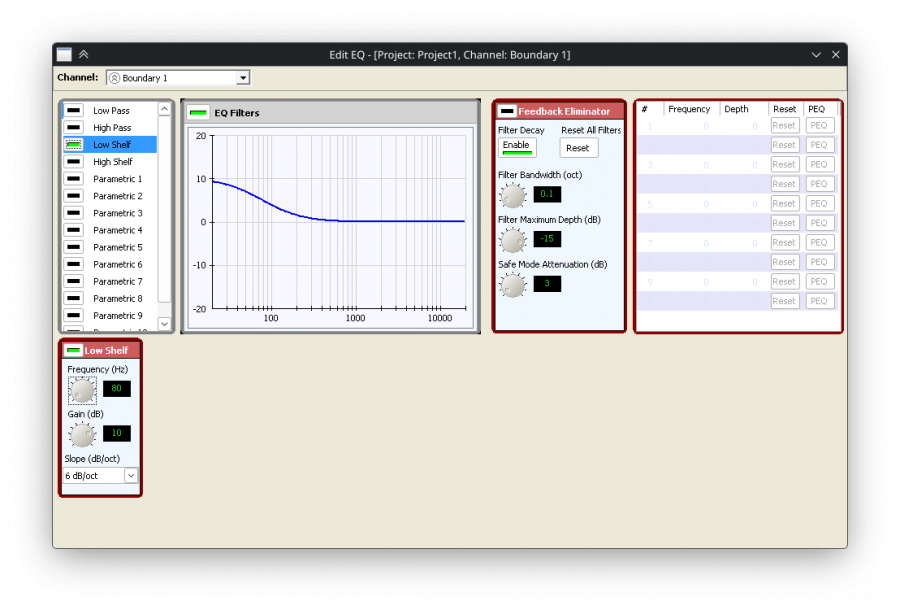Click the Parametric 1 filter indicator icon
900x610 pixels.
point(74,179)
